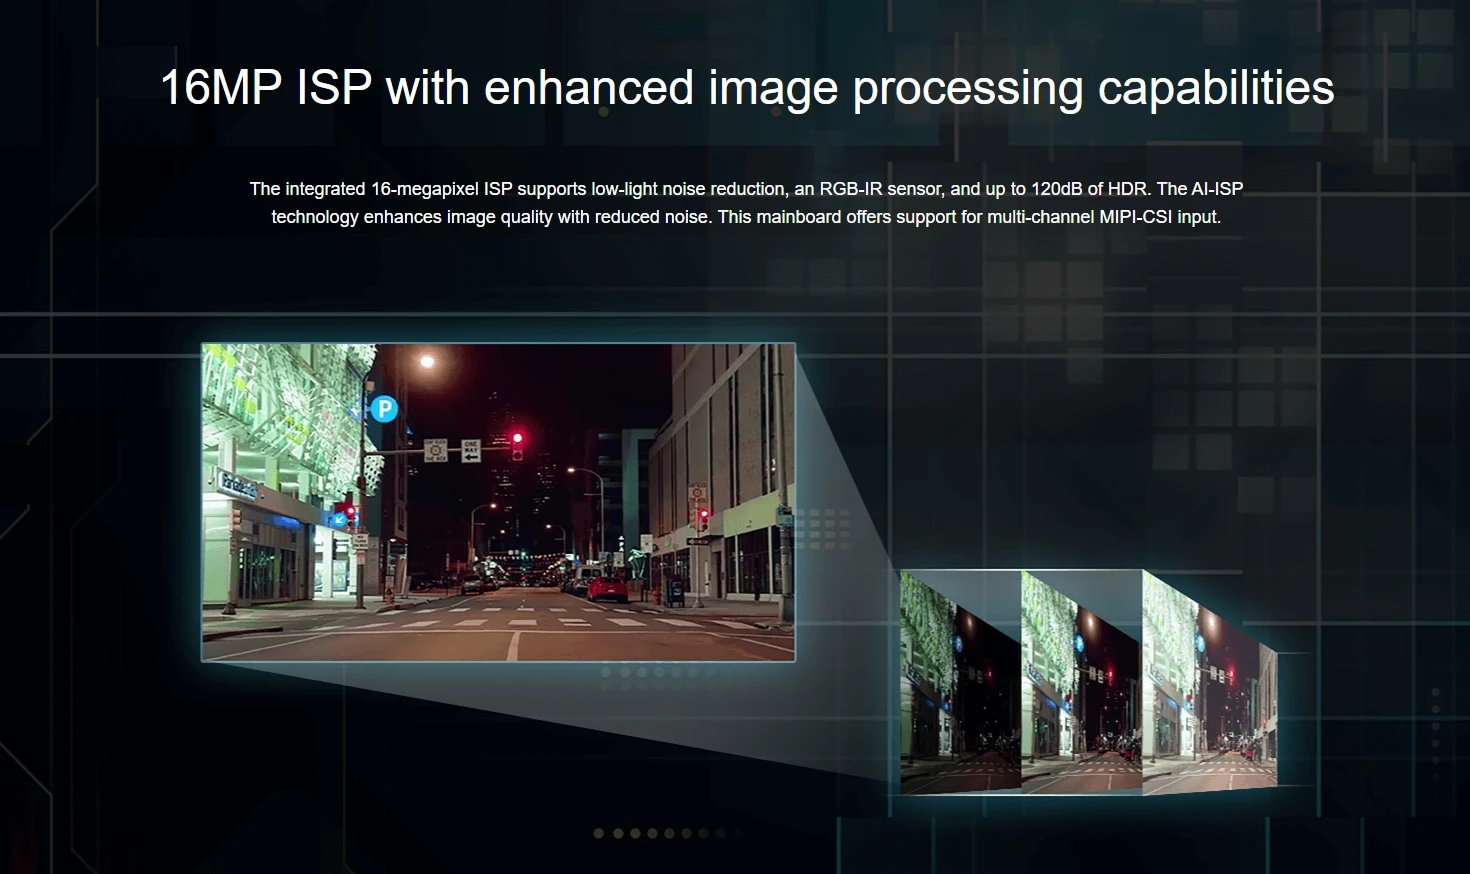The image size is (1470, 874).
Task: Click the blue mailbox on right sidewalk
Action: [676, 591]
